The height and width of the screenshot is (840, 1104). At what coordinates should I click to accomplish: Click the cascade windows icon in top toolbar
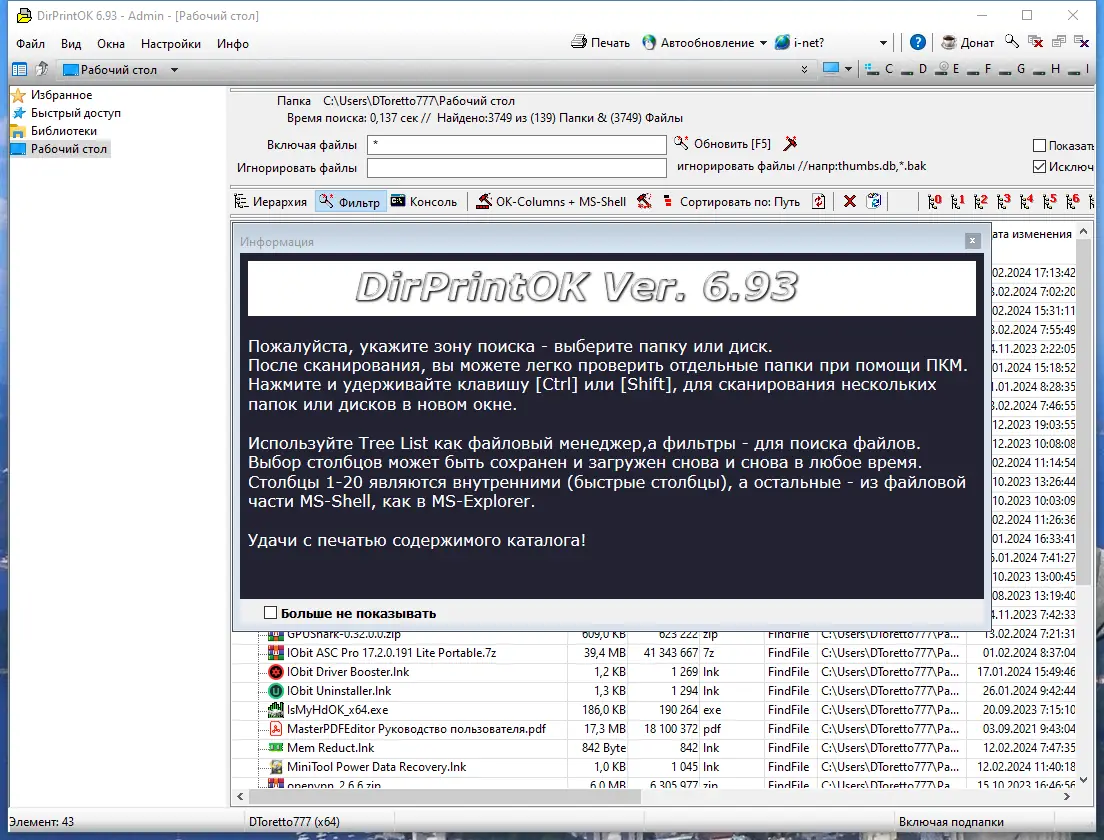[x=1058, y=42]
